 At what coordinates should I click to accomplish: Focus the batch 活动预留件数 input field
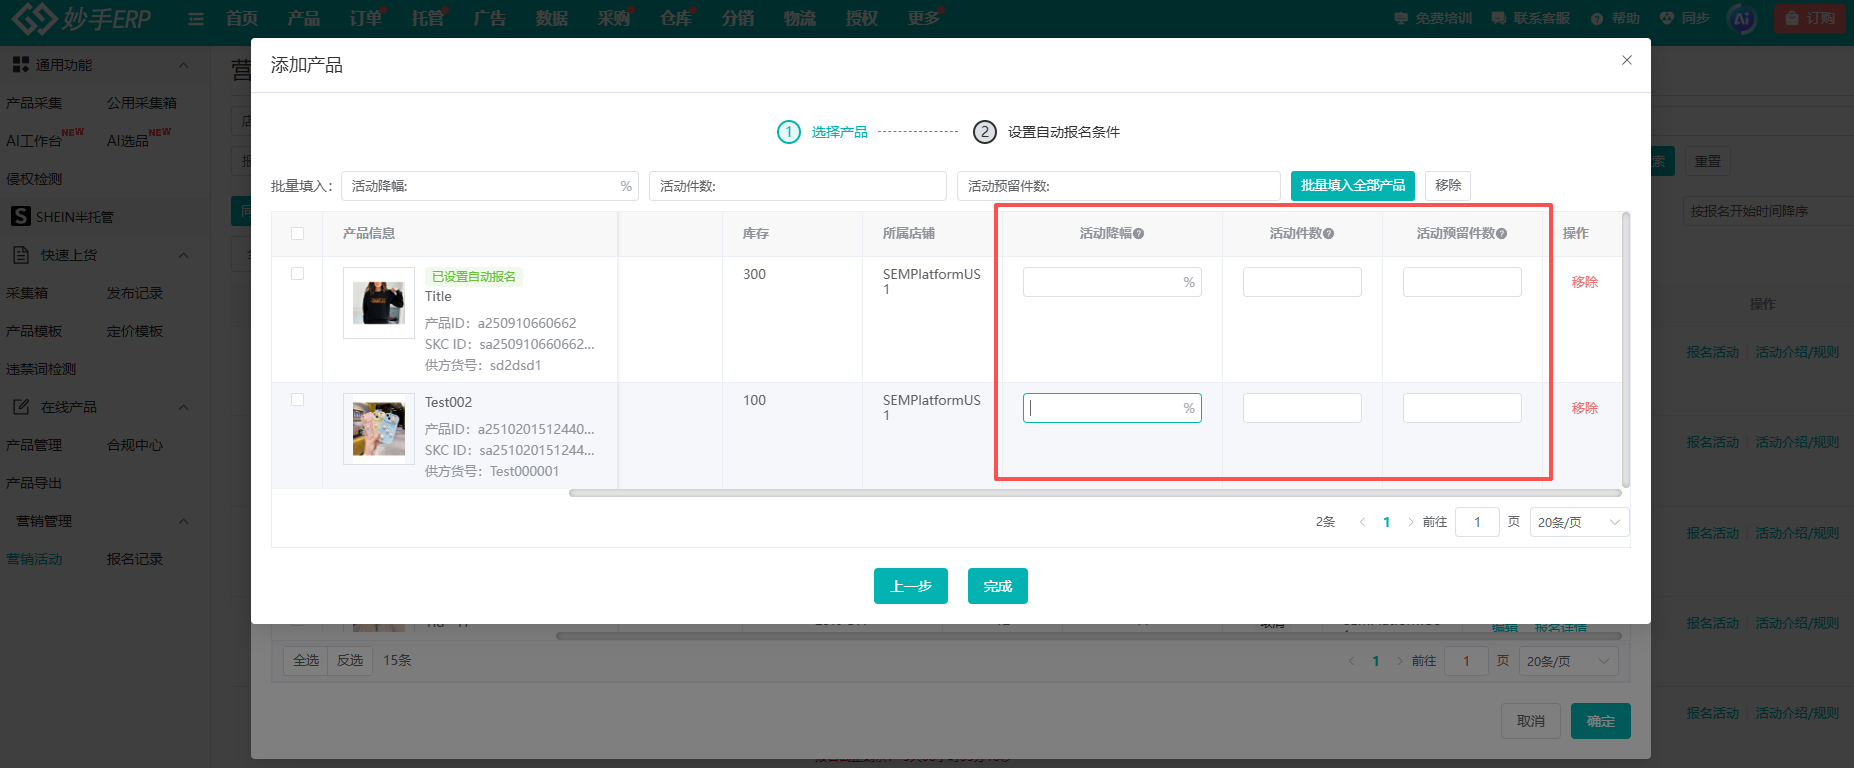point(1119,186)
